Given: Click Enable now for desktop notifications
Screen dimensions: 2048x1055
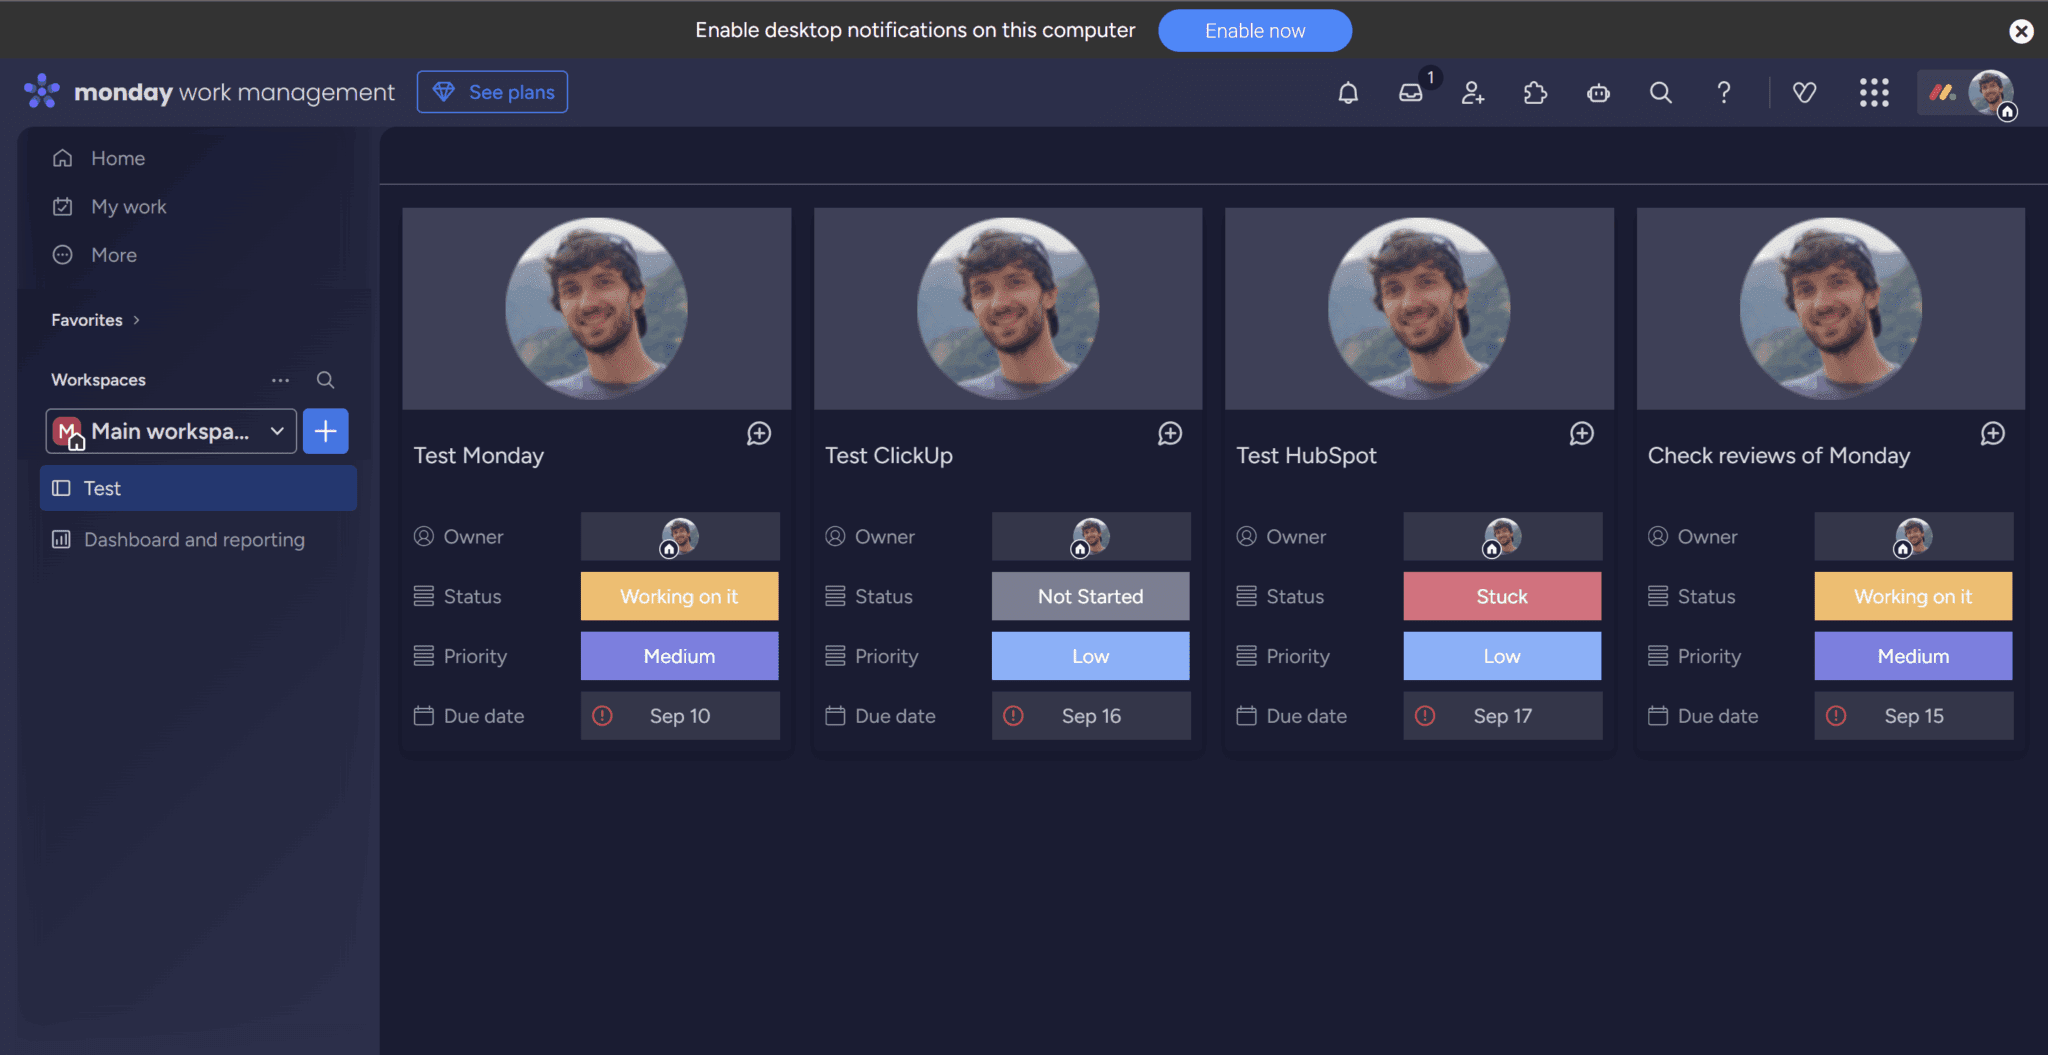Looking at the screenshot, I should tap(1255, 31).
